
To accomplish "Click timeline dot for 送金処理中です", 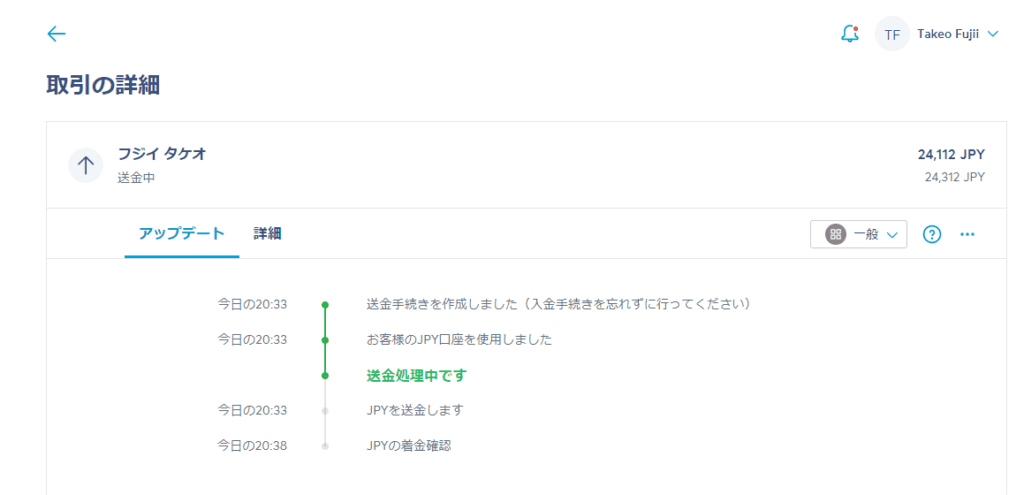I will tap(325, 375).
